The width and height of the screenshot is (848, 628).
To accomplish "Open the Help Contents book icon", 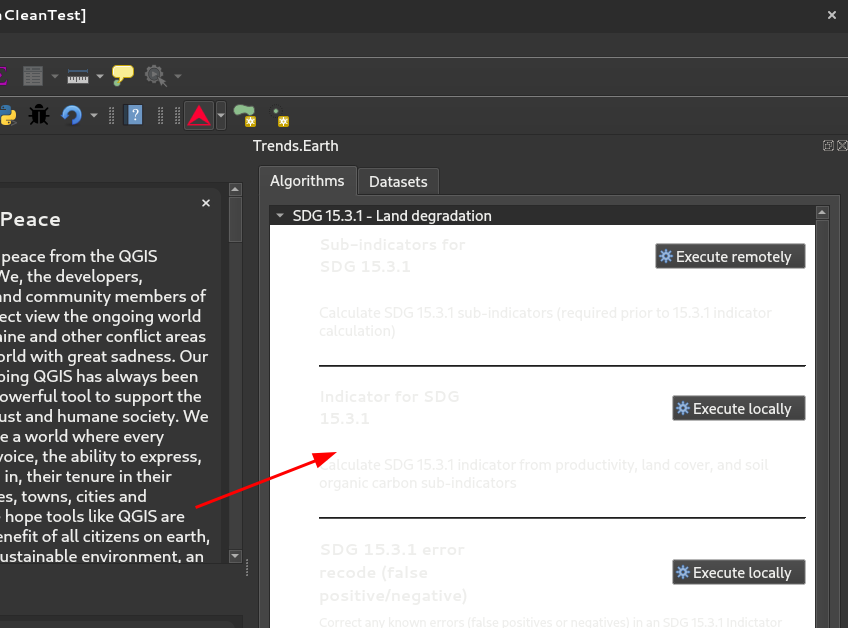I will coord(134,115).
